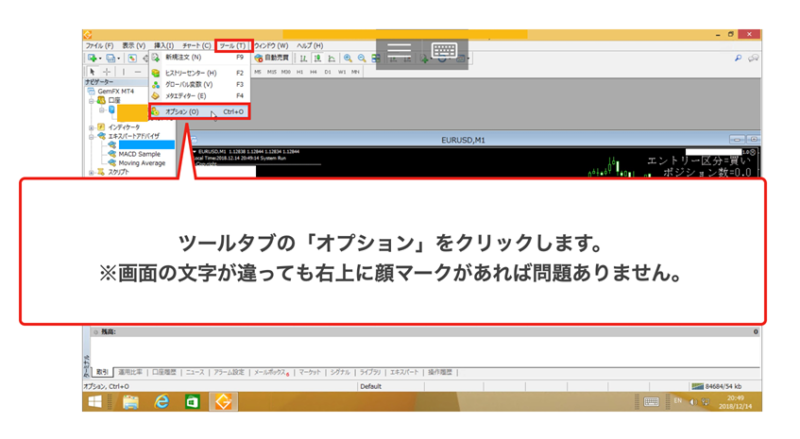This screenshot has width=800, height=439.
Task: Select the MN timeframe button
Action: coord(355,72)
